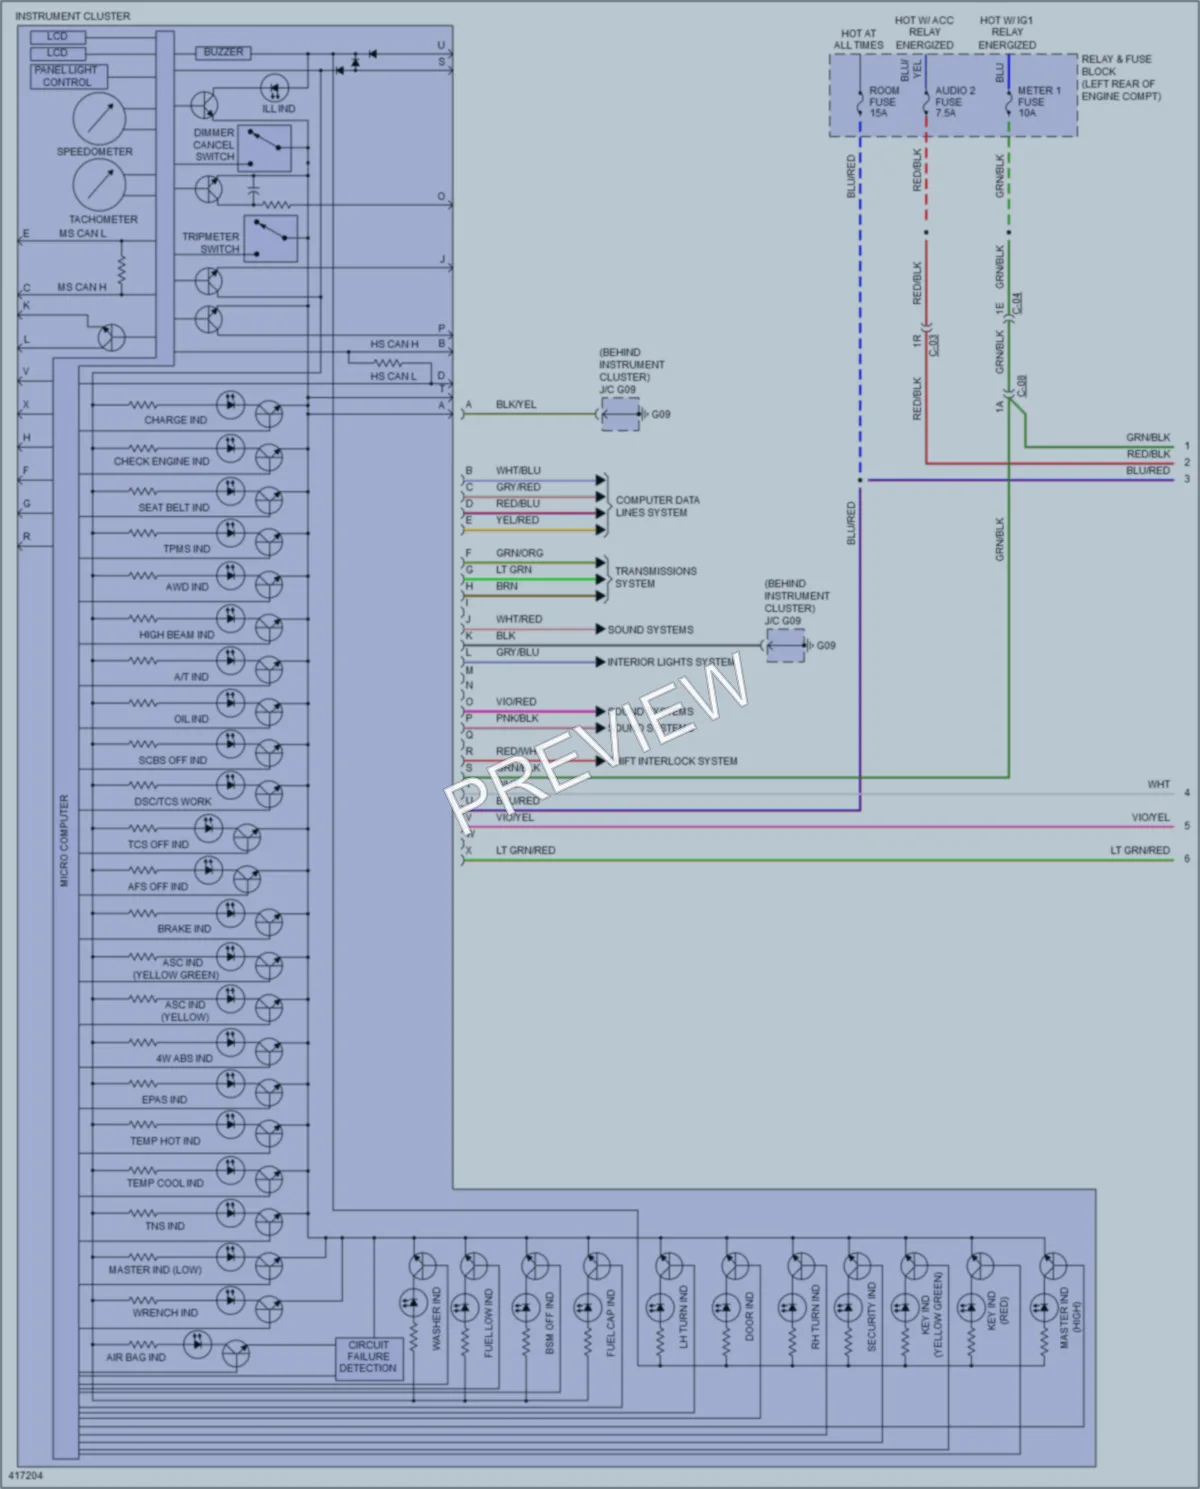Select the C-04 connector label
The image size is (1200, 1489).
1017,303
